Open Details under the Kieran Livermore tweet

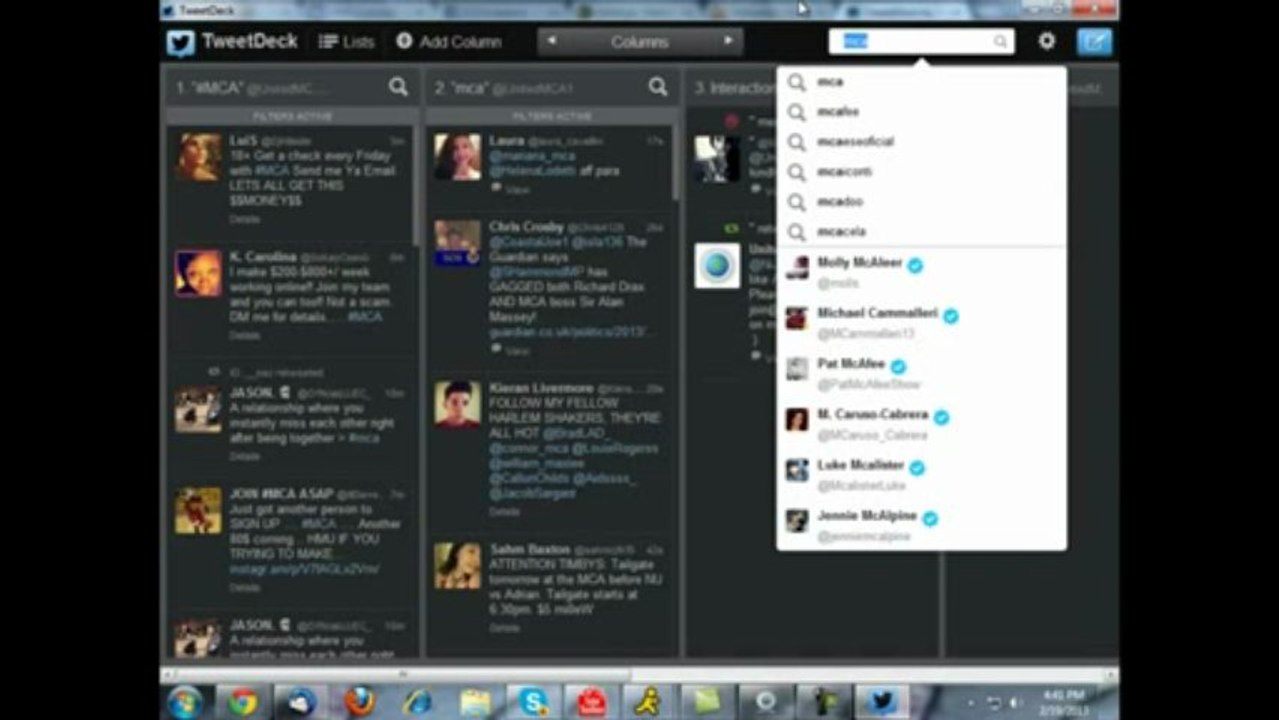click(x=505, y=511)
